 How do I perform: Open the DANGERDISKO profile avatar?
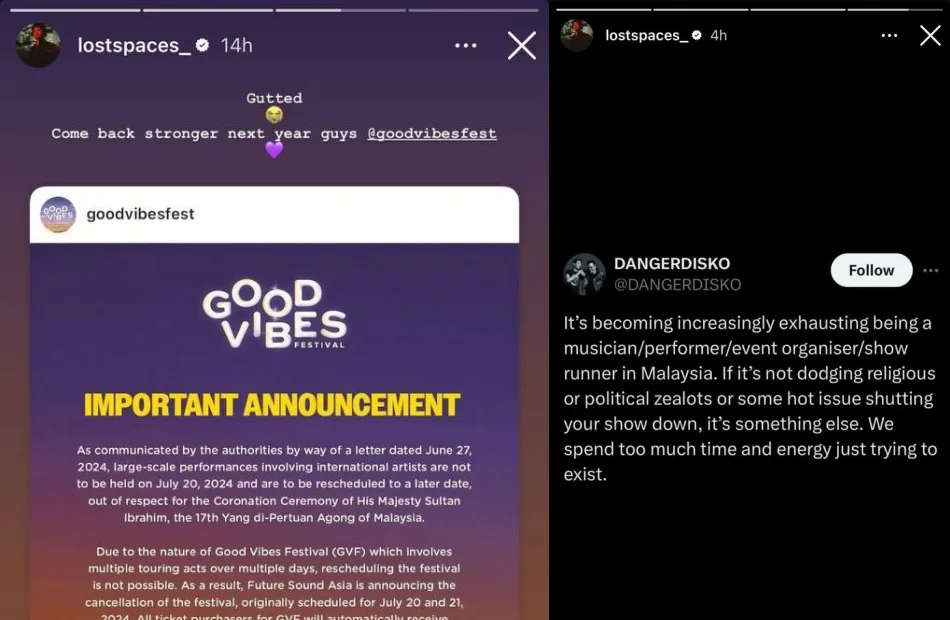point(584,274)
